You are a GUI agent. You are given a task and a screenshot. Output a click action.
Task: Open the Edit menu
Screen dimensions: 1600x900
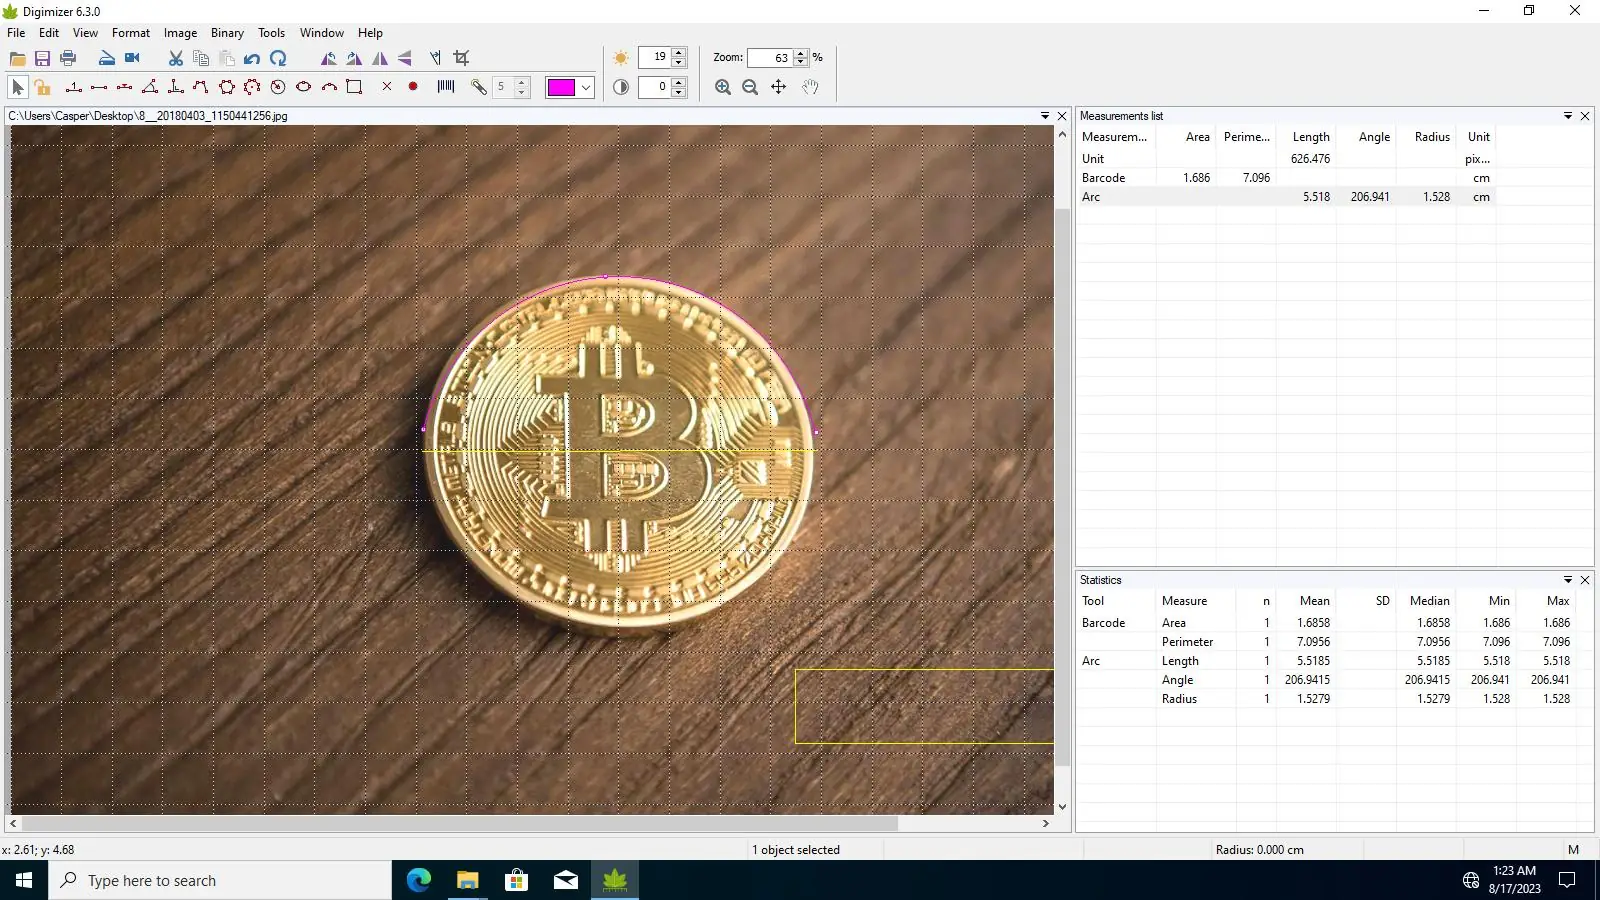[49, 33]
